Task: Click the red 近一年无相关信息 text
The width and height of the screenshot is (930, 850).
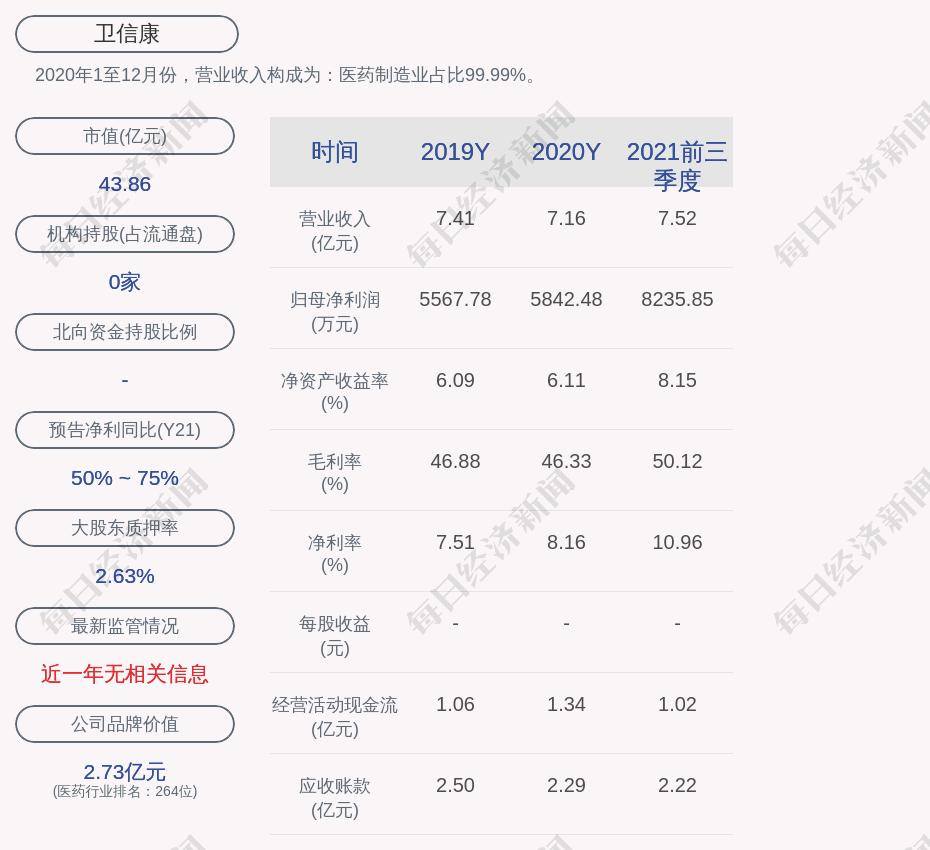Action: 125,674
